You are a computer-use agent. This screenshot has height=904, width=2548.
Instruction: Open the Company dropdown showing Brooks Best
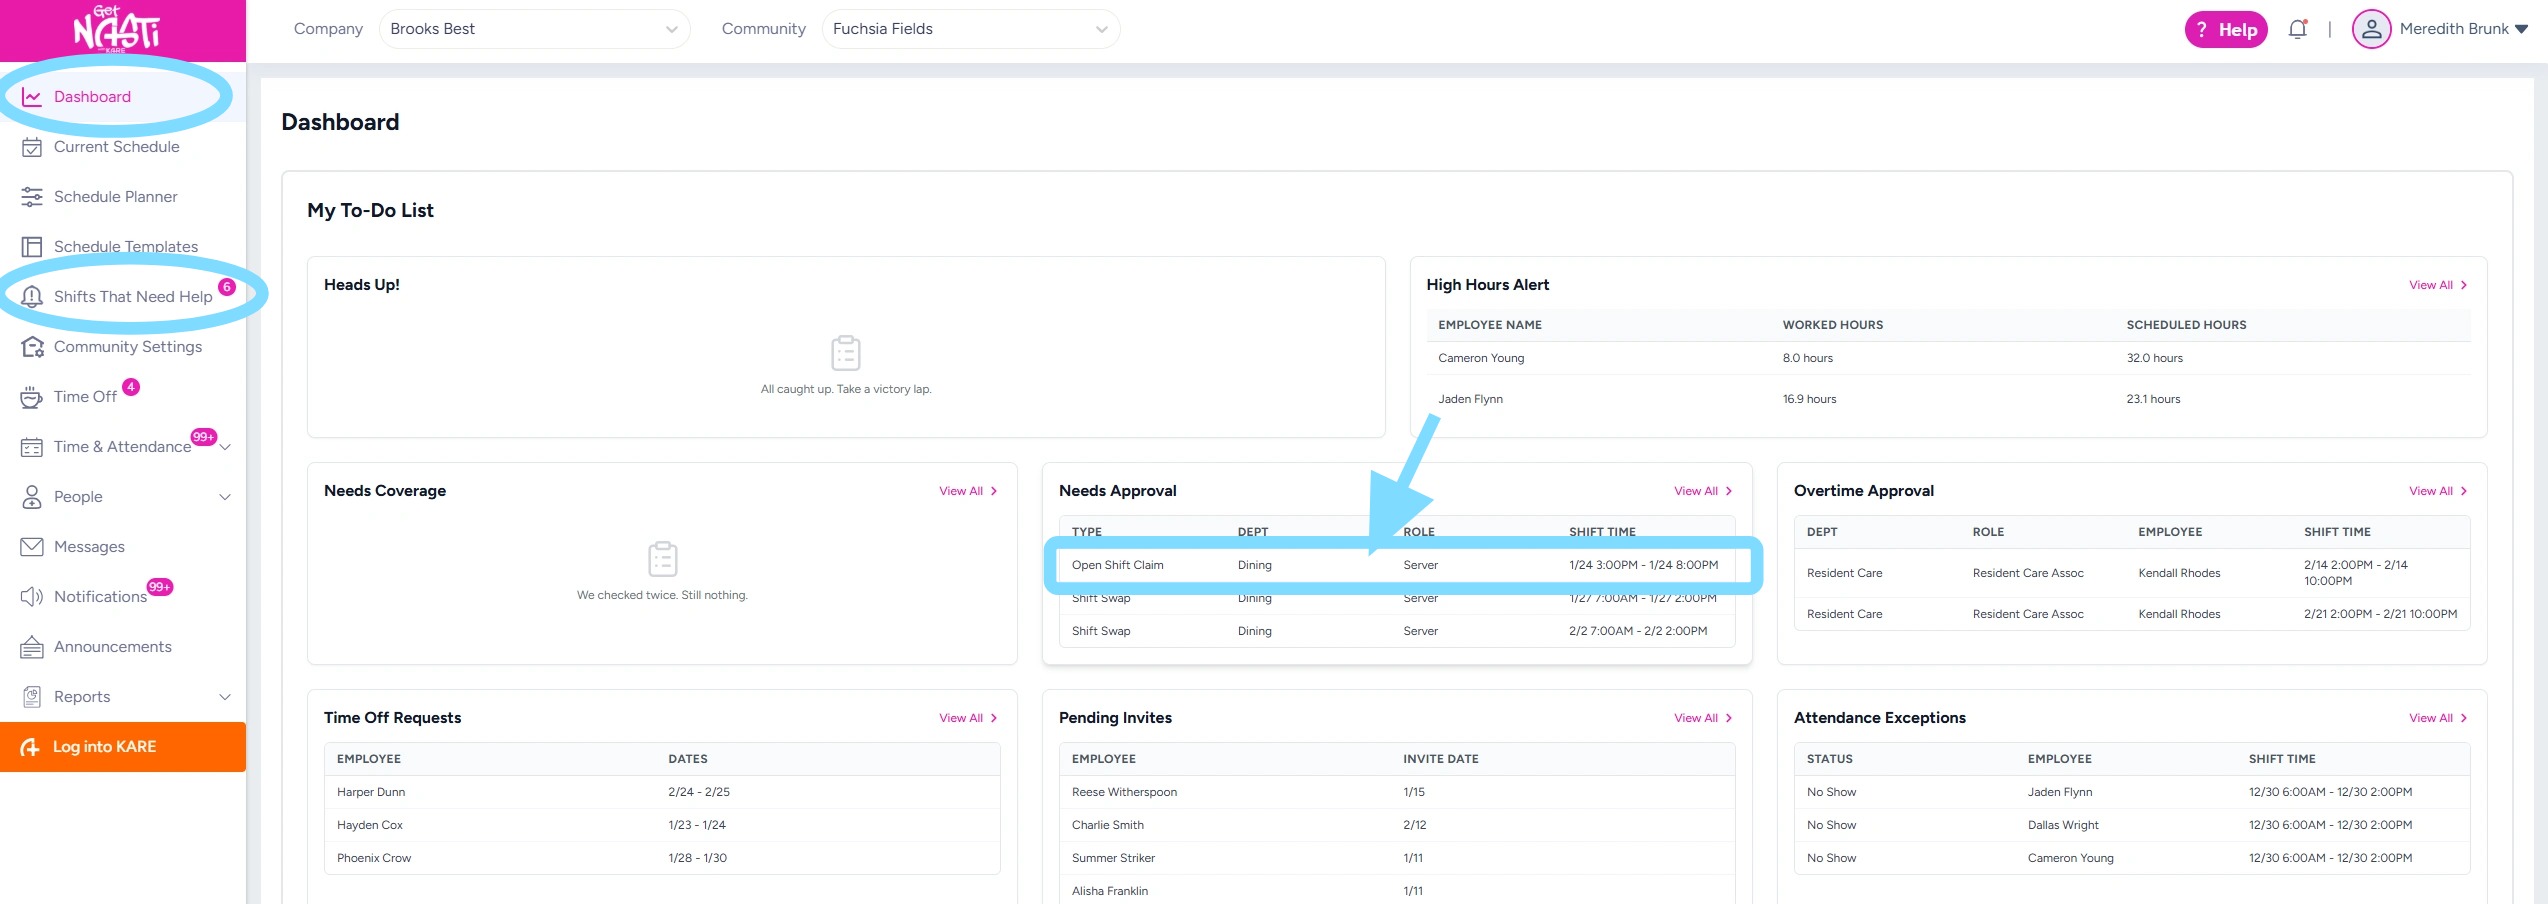click(x=534, y=29)
